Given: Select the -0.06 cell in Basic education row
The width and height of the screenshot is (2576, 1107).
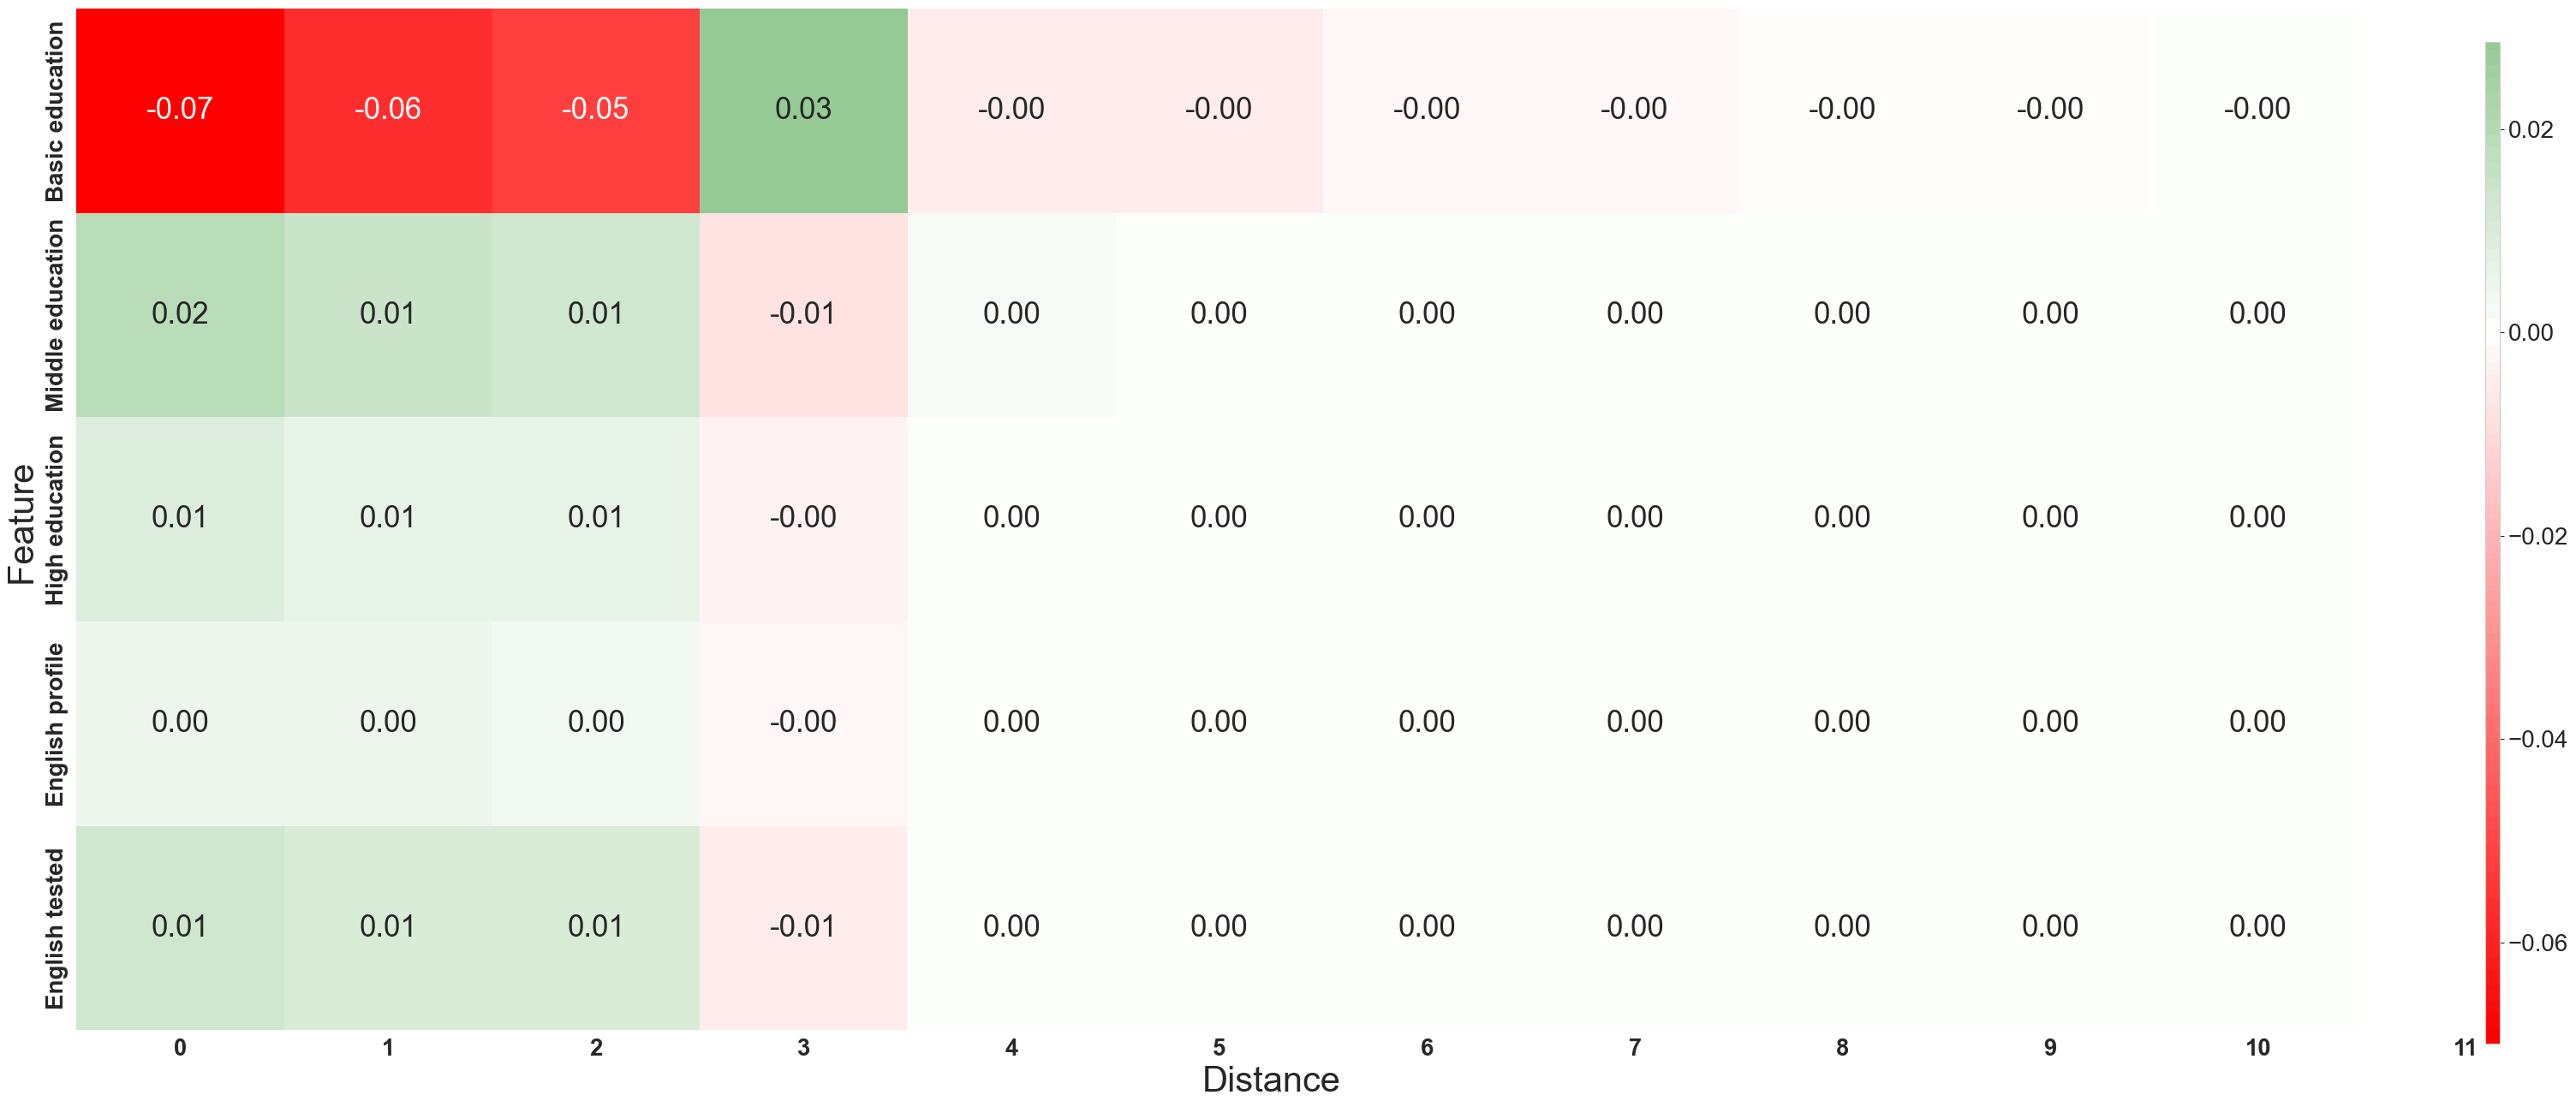Looking at the screenshot, I should point(388,109).
